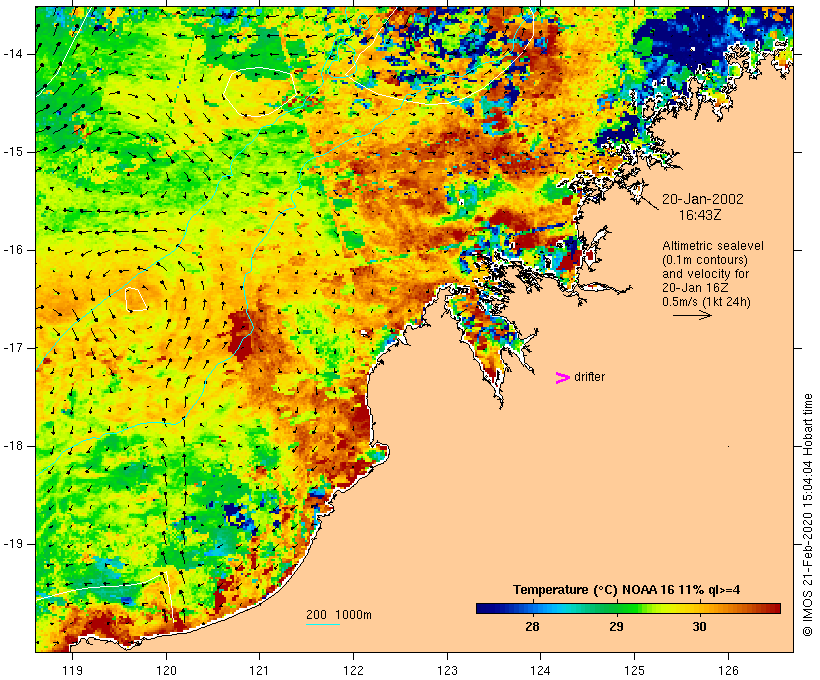Click the small white closed contour near 119.7, -16.5
Viewport: 820px width, 680px height.
(x=135, y=299)
